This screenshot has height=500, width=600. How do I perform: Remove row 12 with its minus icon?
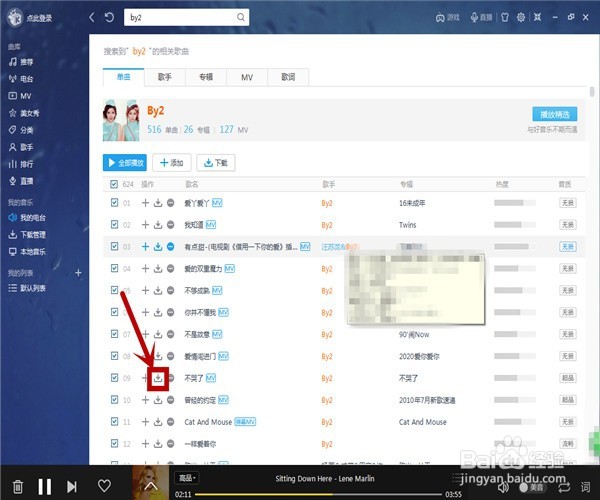click(x=171, y=444)
